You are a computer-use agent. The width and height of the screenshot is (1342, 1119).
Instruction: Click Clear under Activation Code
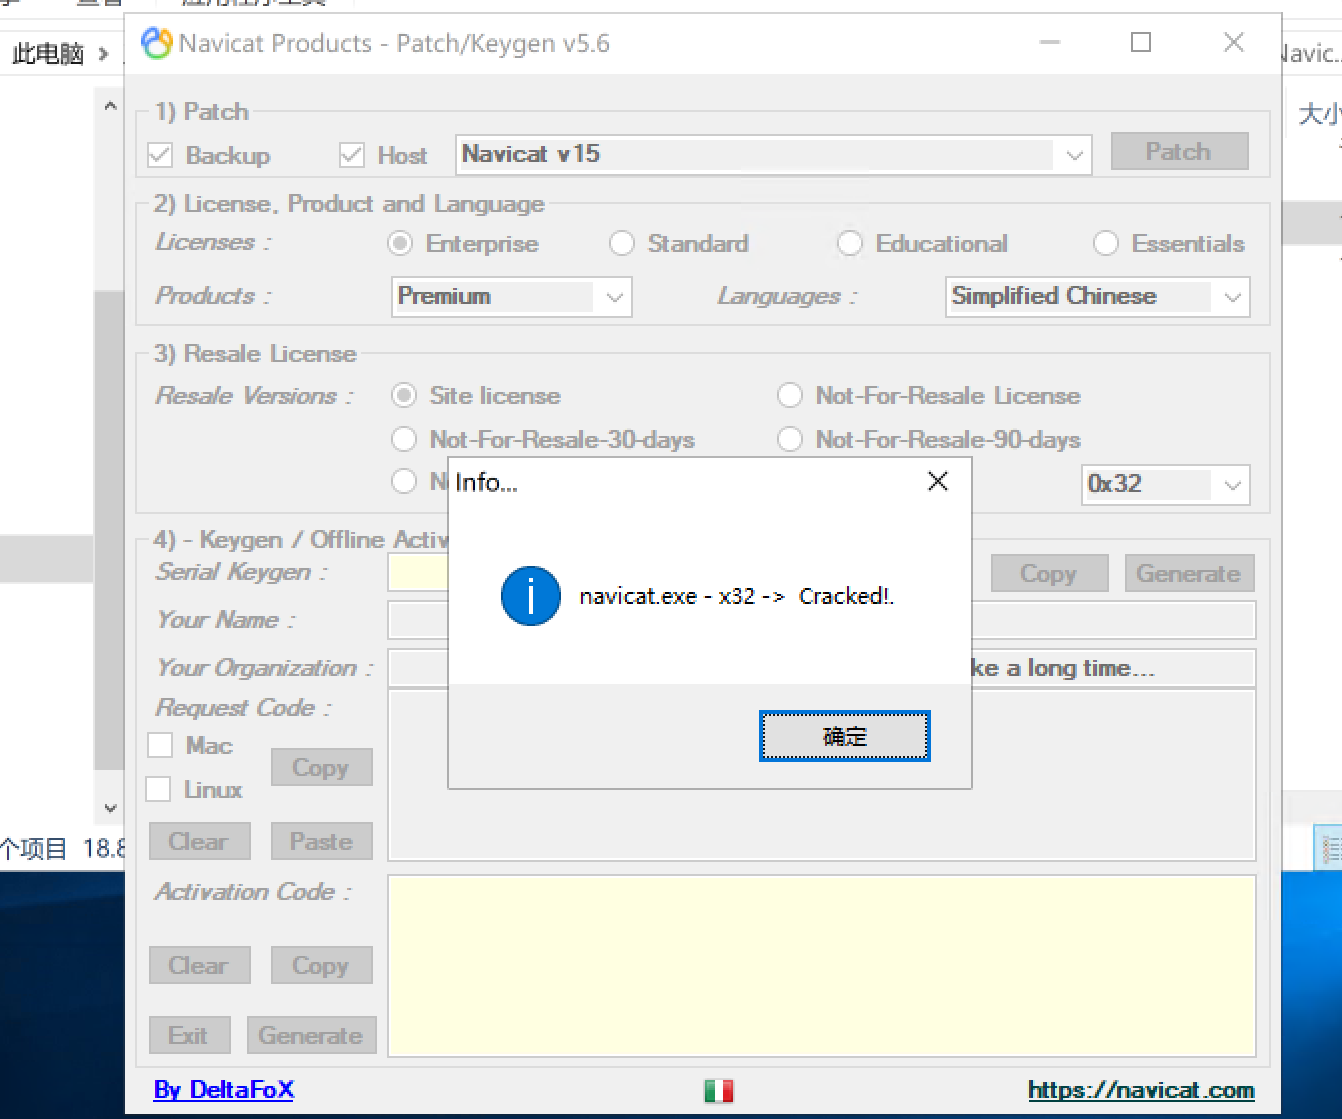point(199,965)
